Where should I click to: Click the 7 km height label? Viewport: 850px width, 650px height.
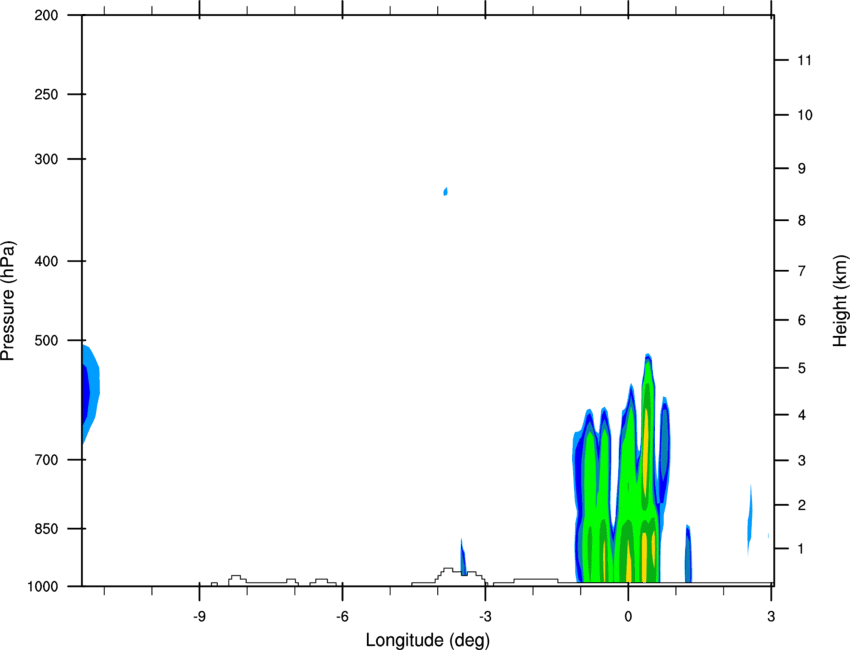(x=802, y=271)
